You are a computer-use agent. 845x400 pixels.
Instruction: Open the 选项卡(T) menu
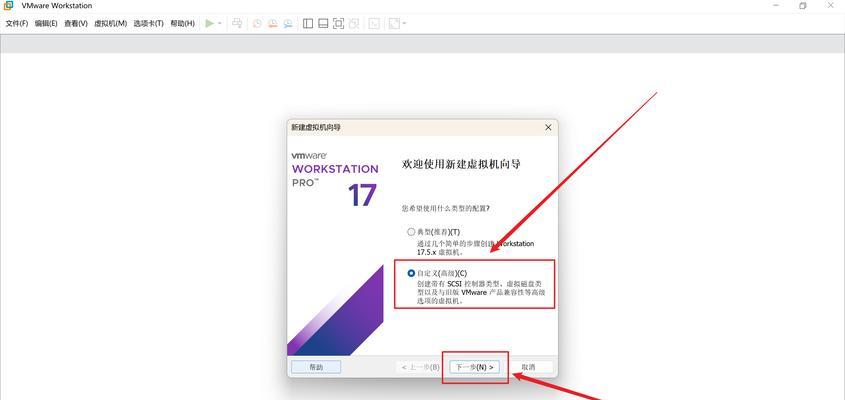(149, 24)
